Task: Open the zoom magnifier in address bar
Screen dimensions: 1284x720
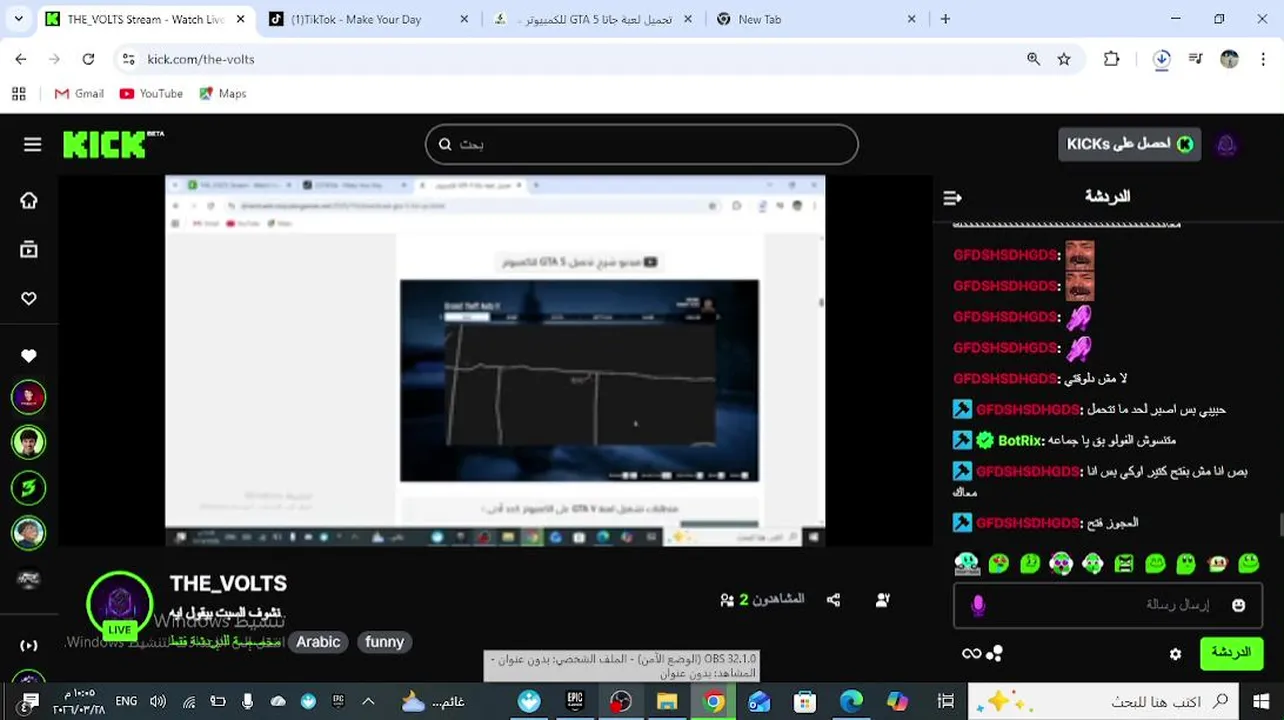Action: [x=1033, y=59]
